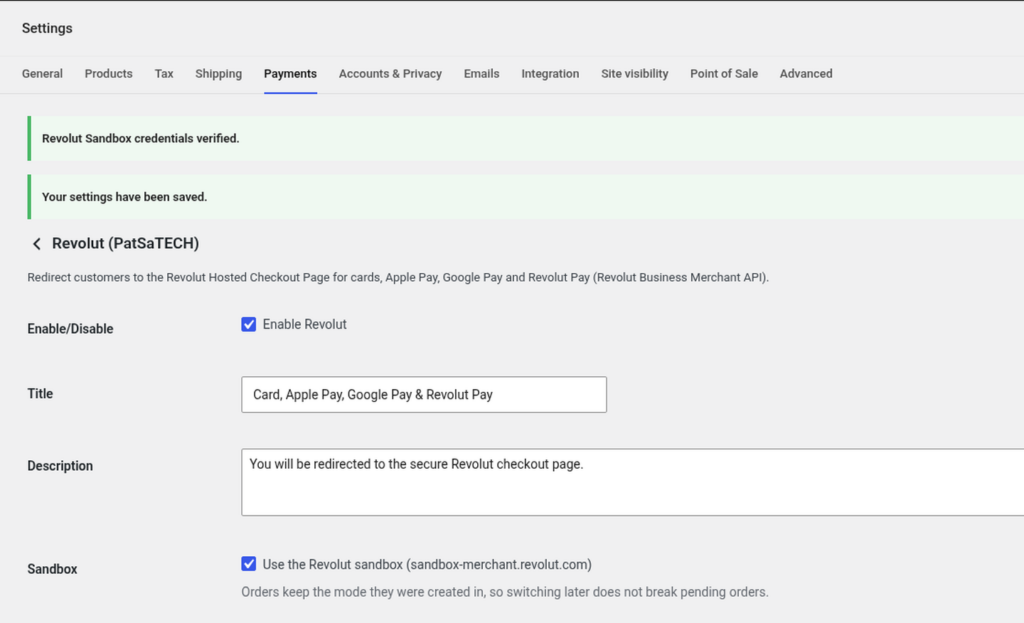Toggle the Enable Revolut checkbox

click(248, 325)
